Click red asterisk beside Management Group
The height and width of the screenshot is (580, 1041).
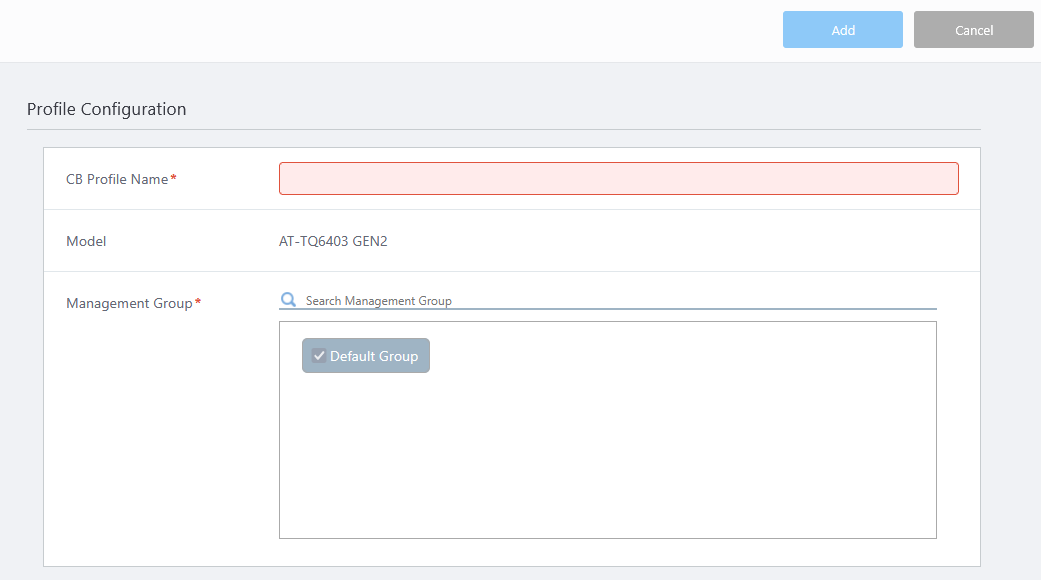[x=198, y=302]
